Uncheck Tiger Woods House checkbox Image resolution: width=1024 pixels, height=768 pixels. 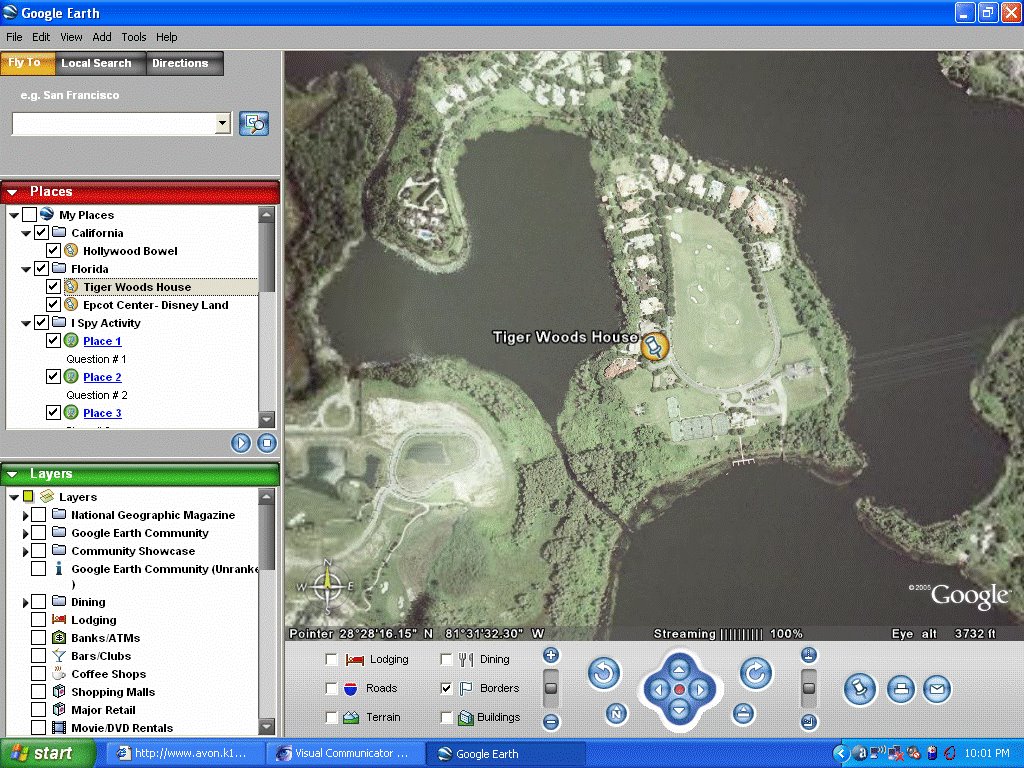(x=54, y=287)
